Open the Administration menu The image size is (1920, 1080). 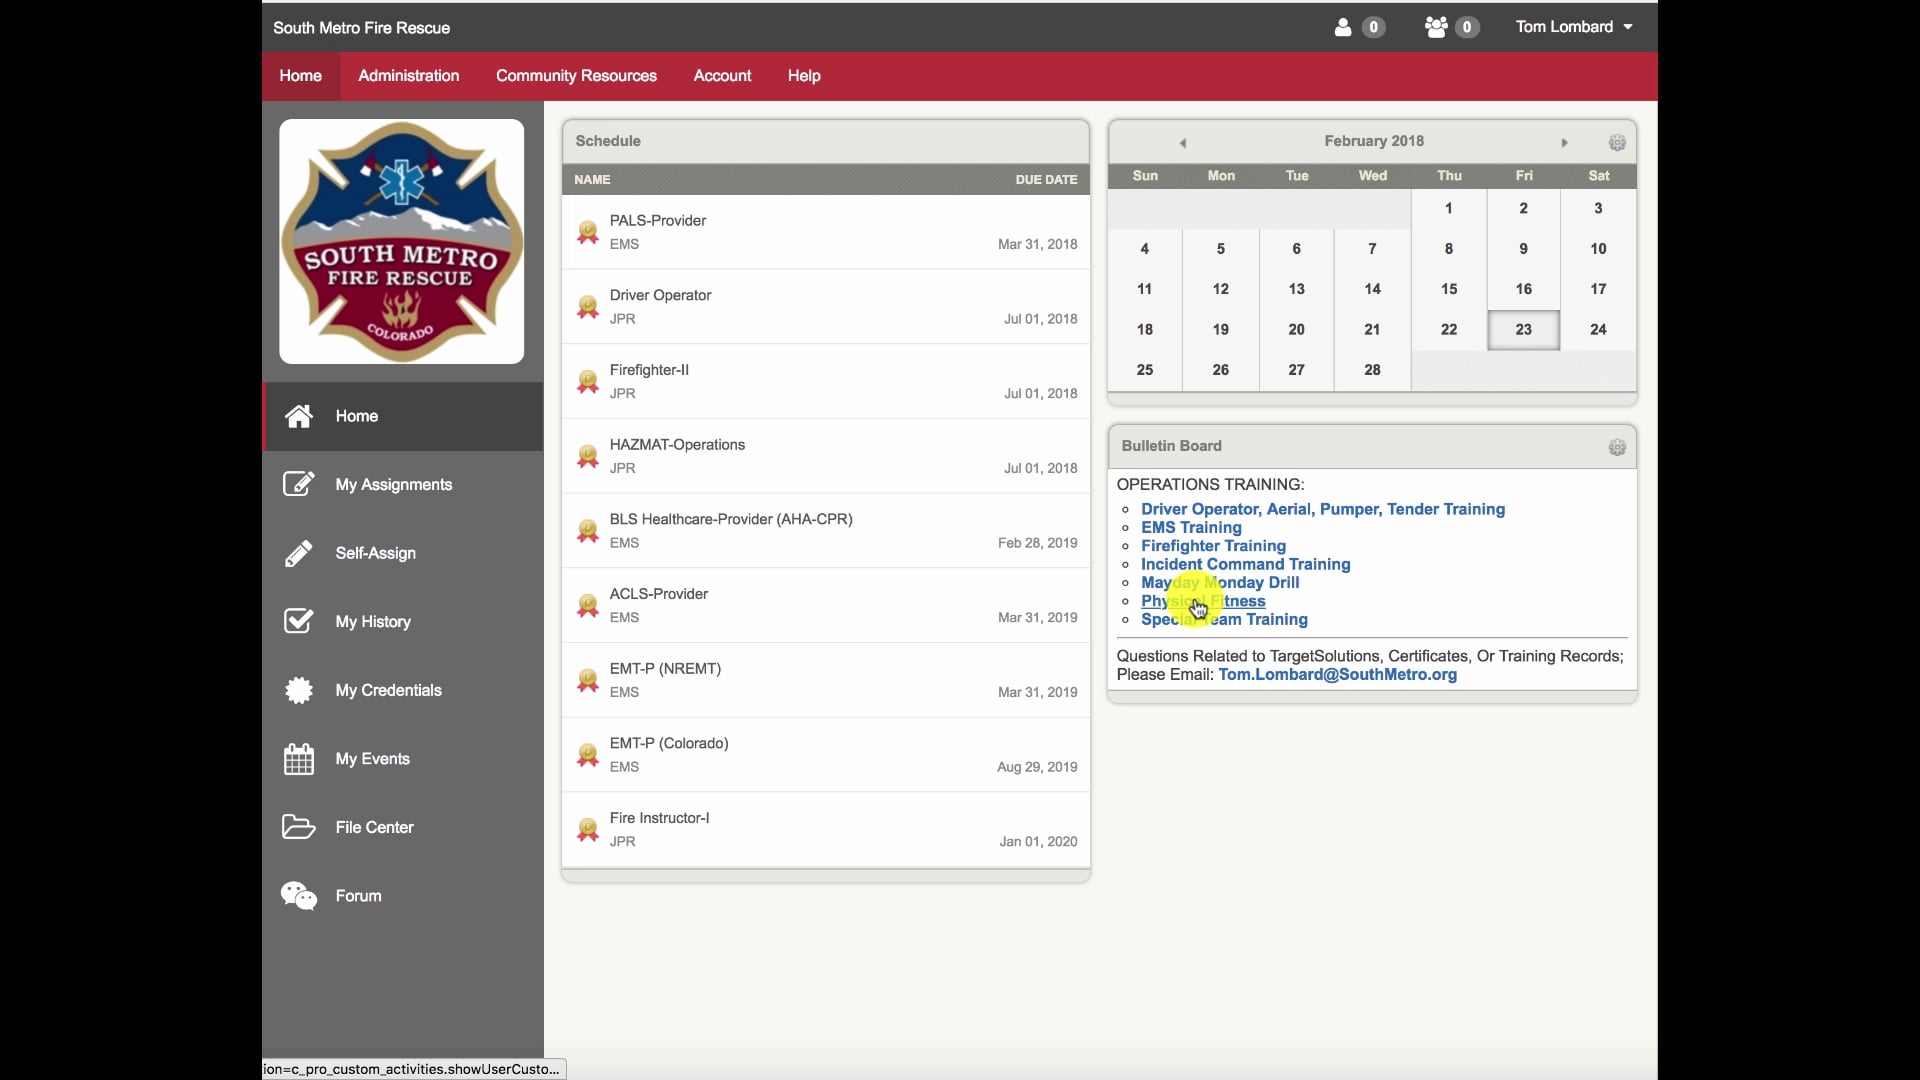tap(408, 76)
